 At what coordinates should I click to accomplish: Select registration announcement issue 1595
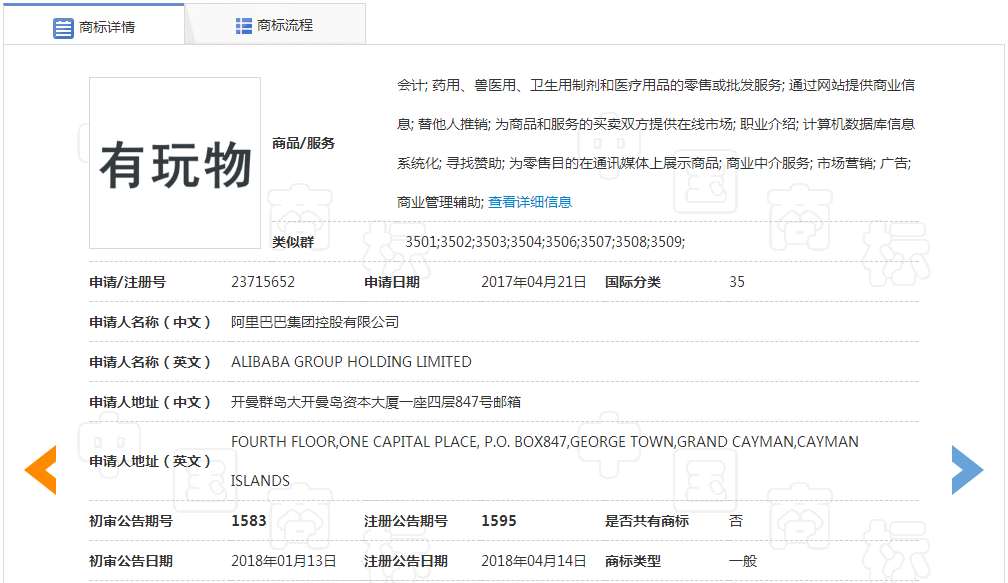pyautogui.click(x=499, y=521)
